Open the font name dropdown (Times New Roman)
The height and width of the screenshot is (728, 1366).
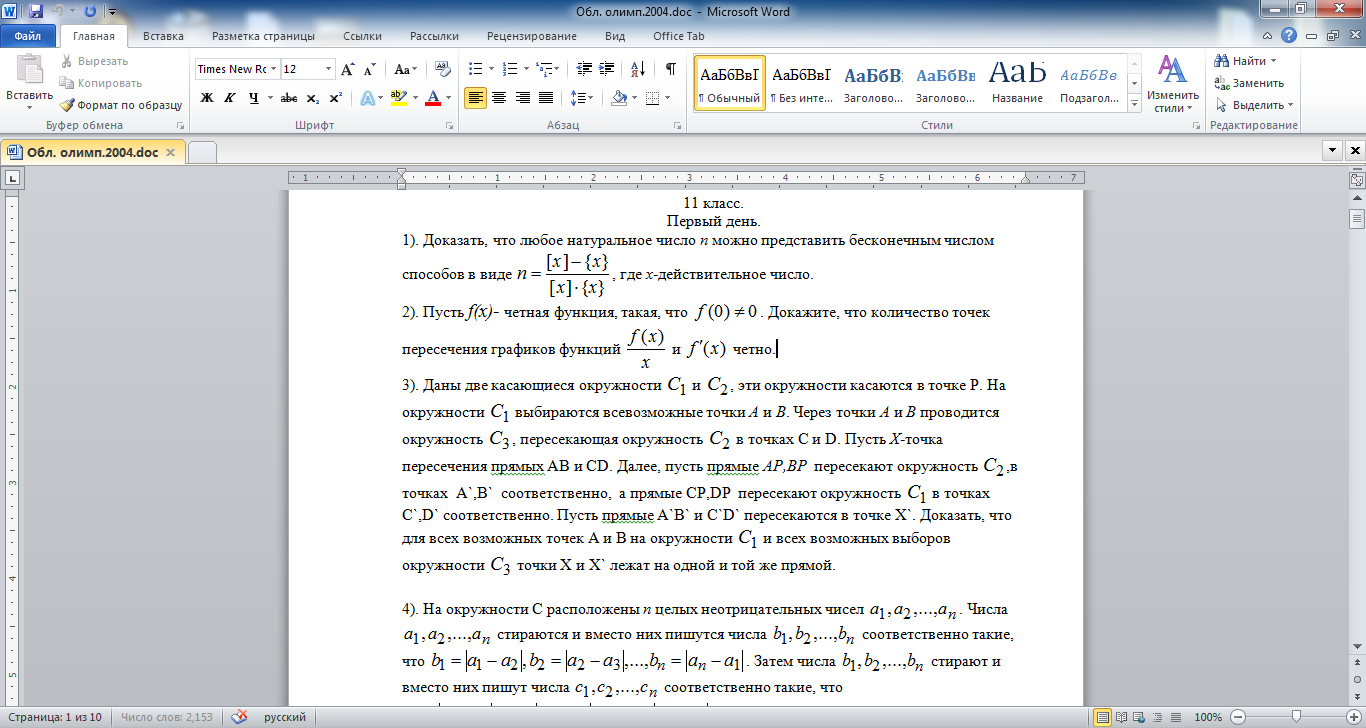tap(273, 69)
